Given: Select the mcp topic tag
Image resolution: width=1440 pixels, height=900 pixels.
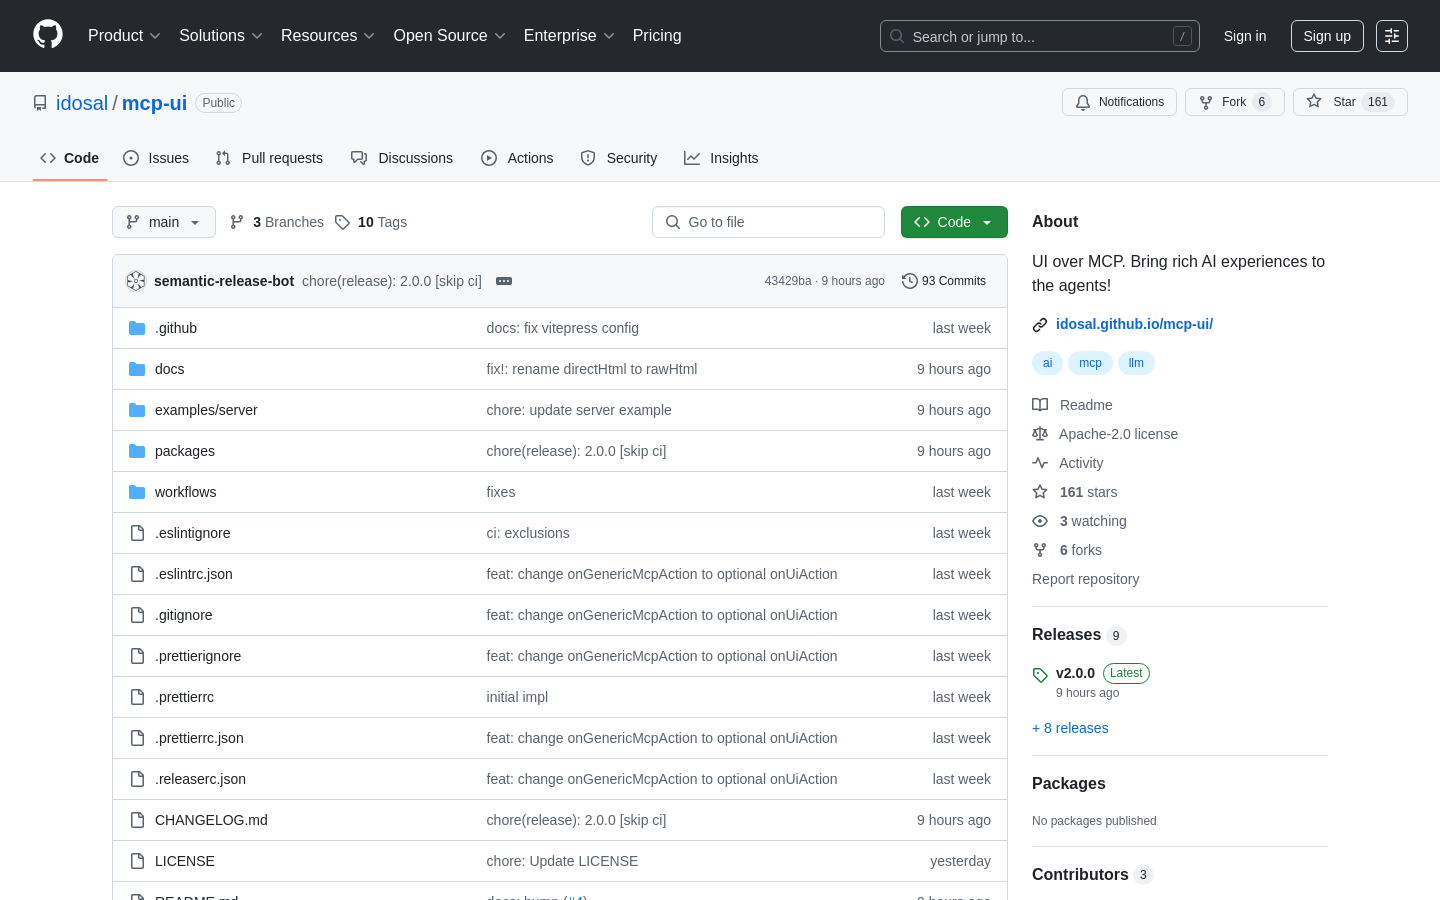Looking at the screenshot, I should 1090,363.
